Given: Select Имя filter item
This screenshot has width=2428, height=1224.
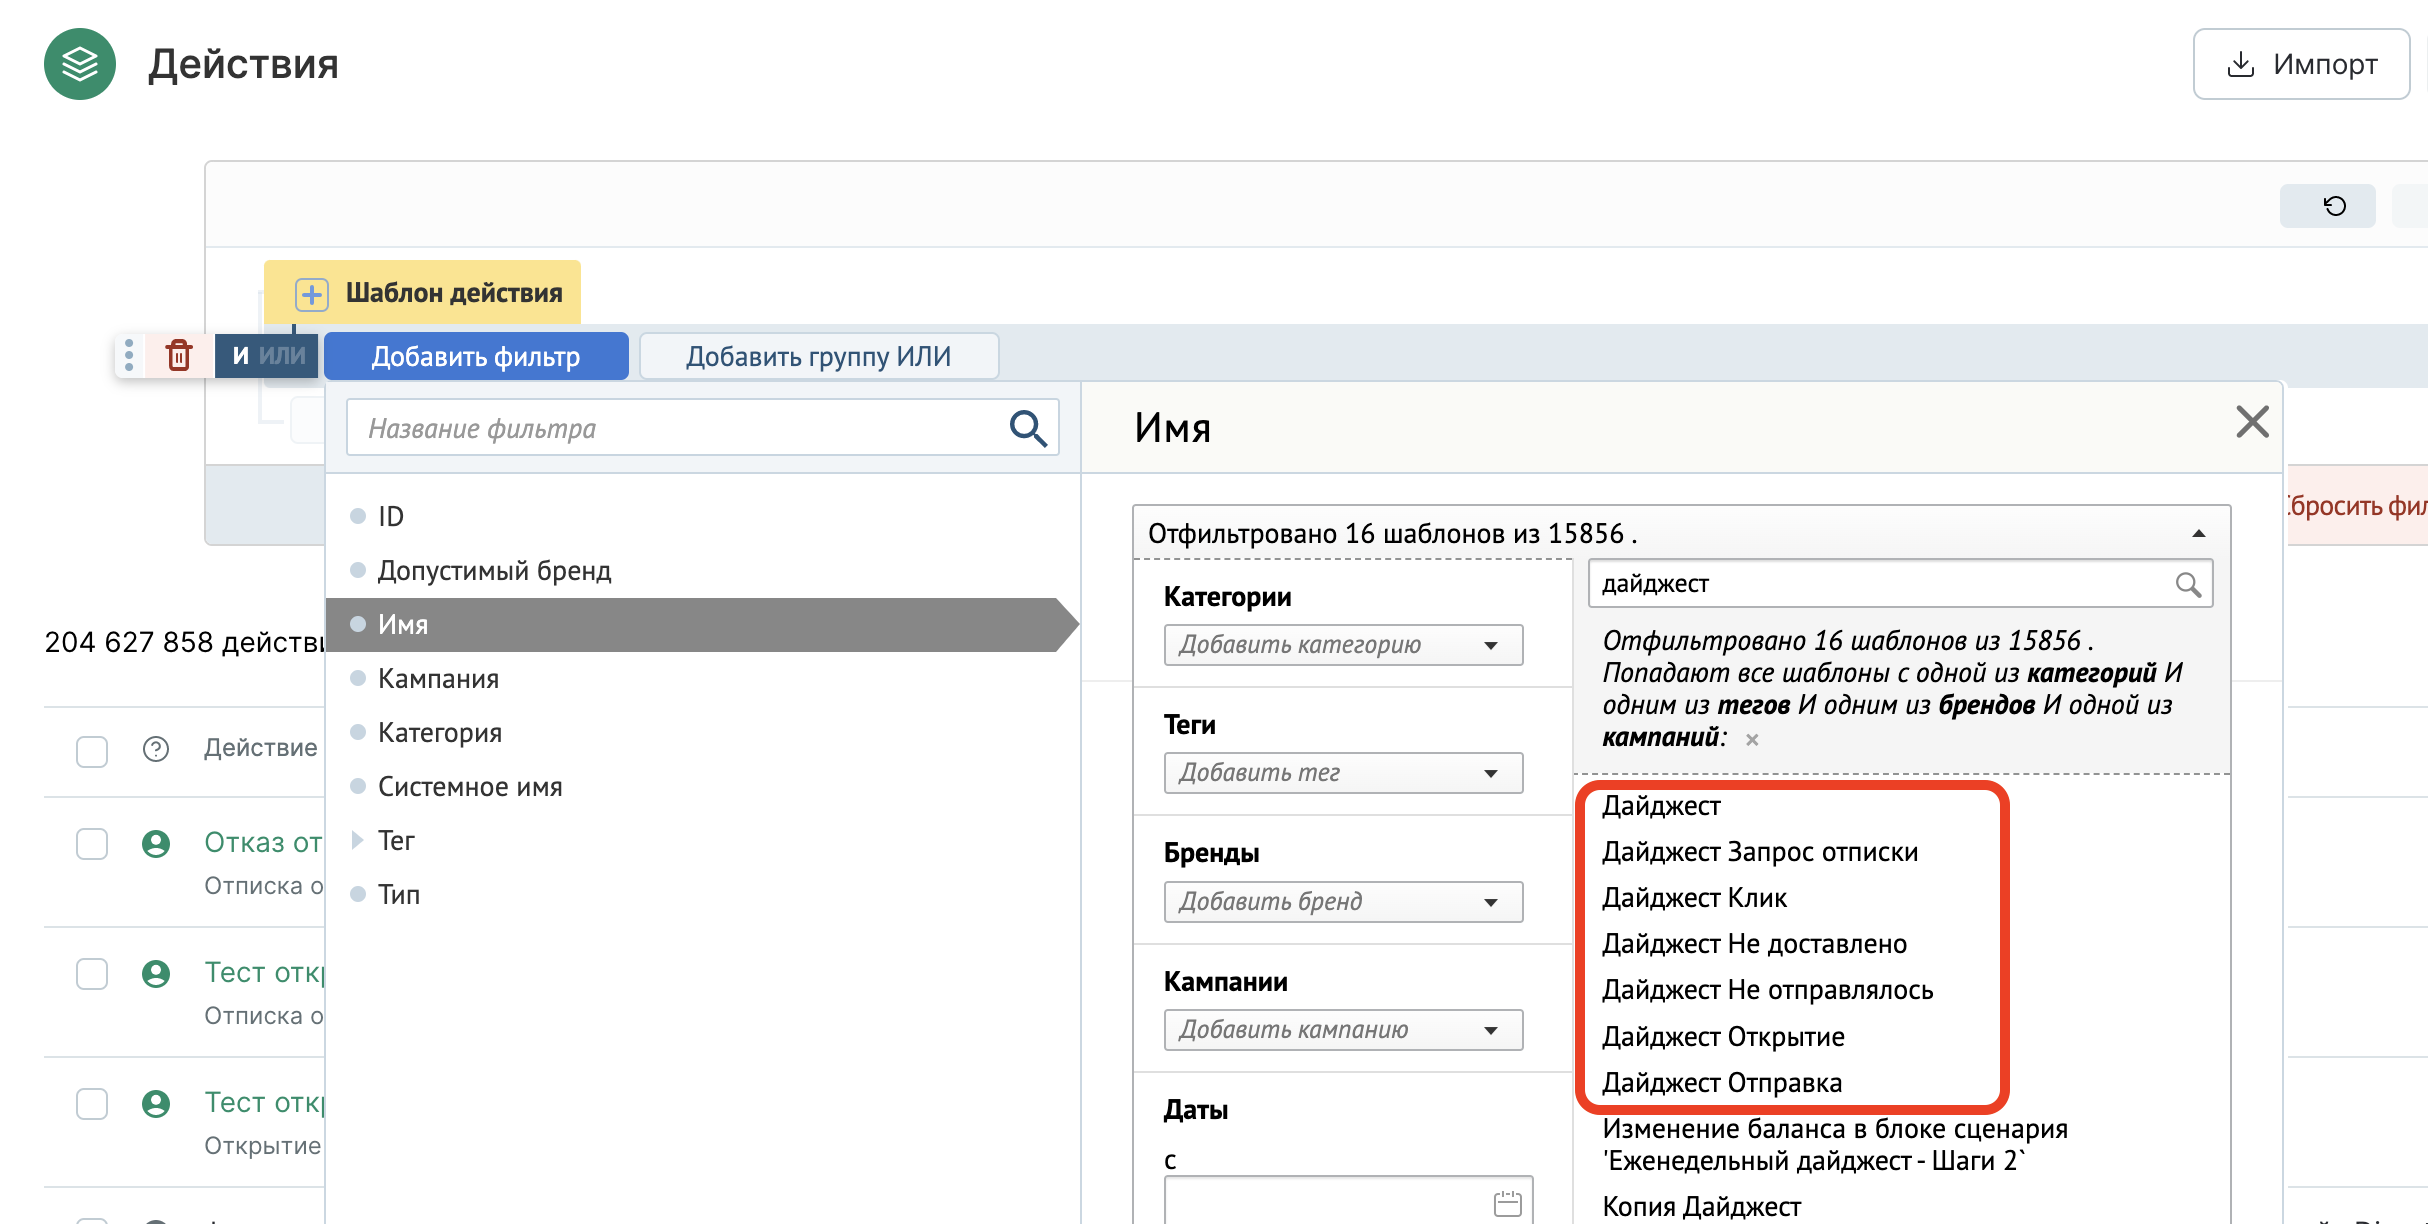Looking at the screenshot, I should (x=700, y=625).
